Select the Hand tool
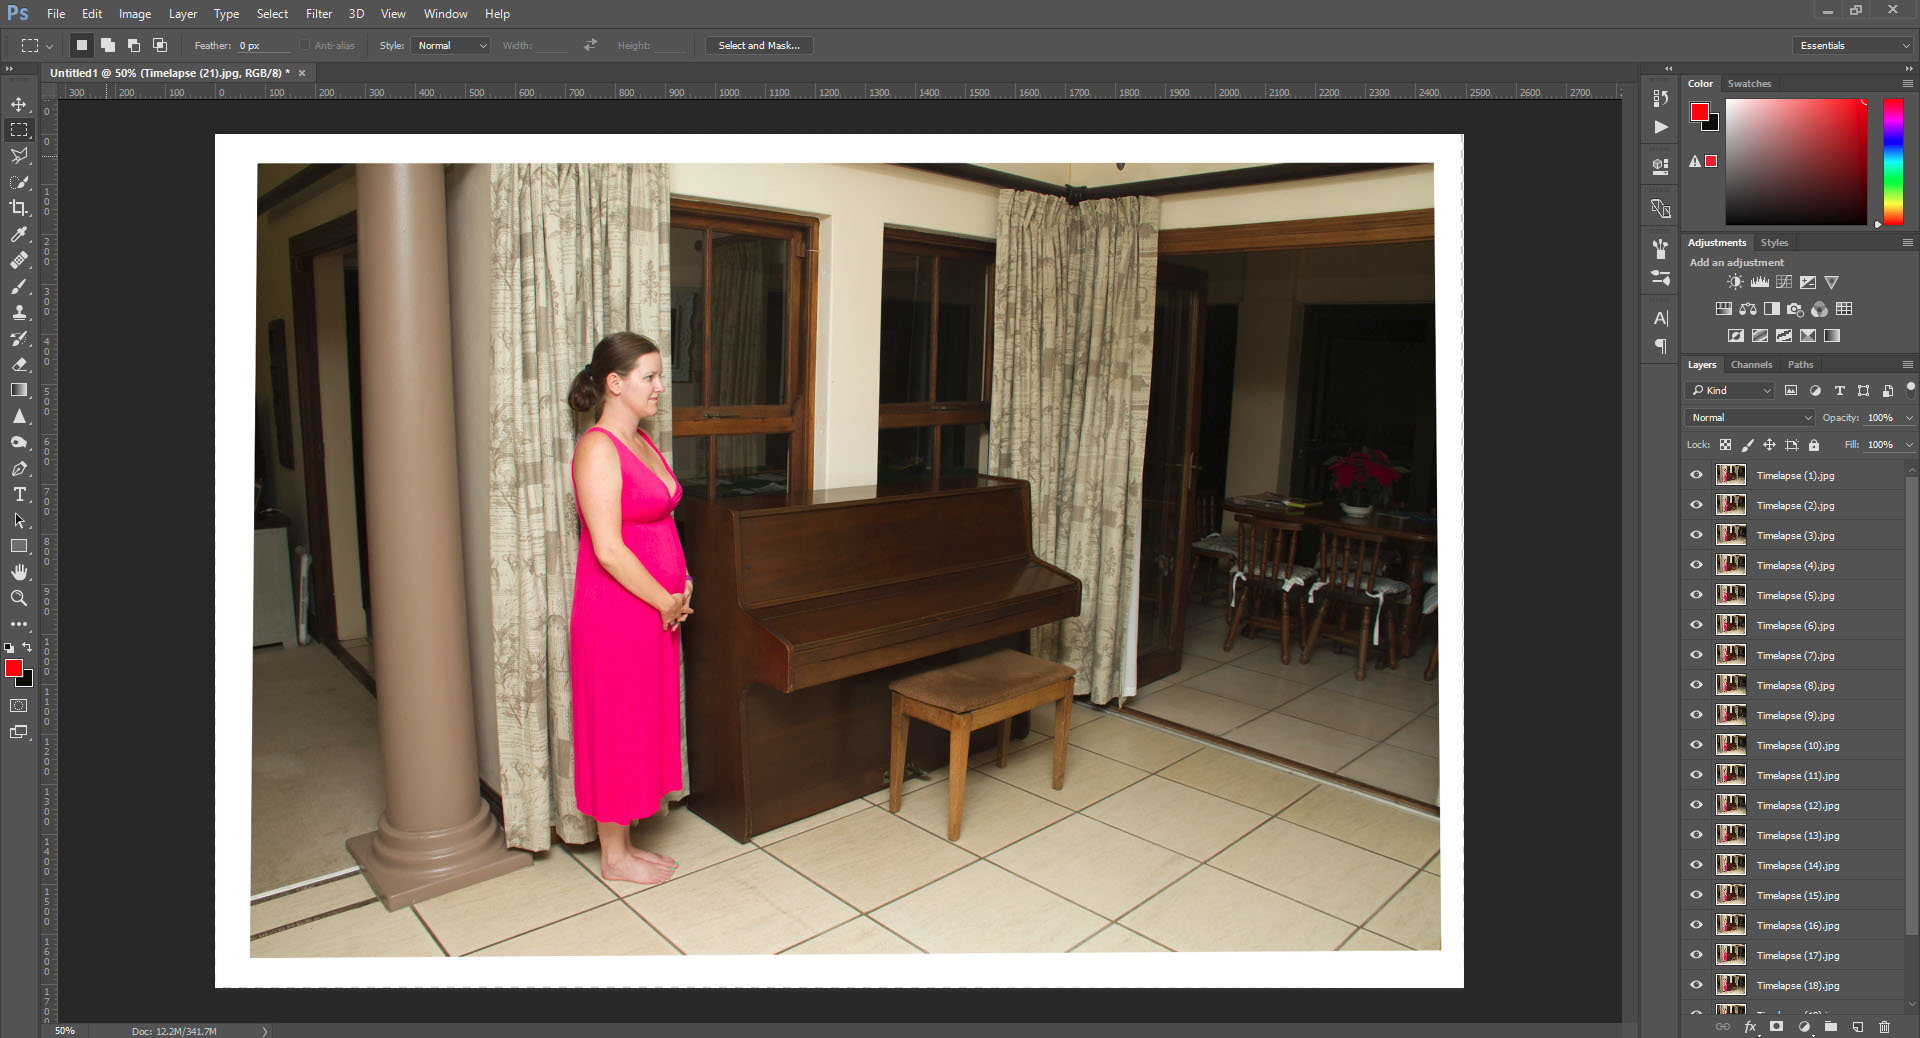Image resolution: width=1920 pixels, height=1038 pixels. pos(19,572)
